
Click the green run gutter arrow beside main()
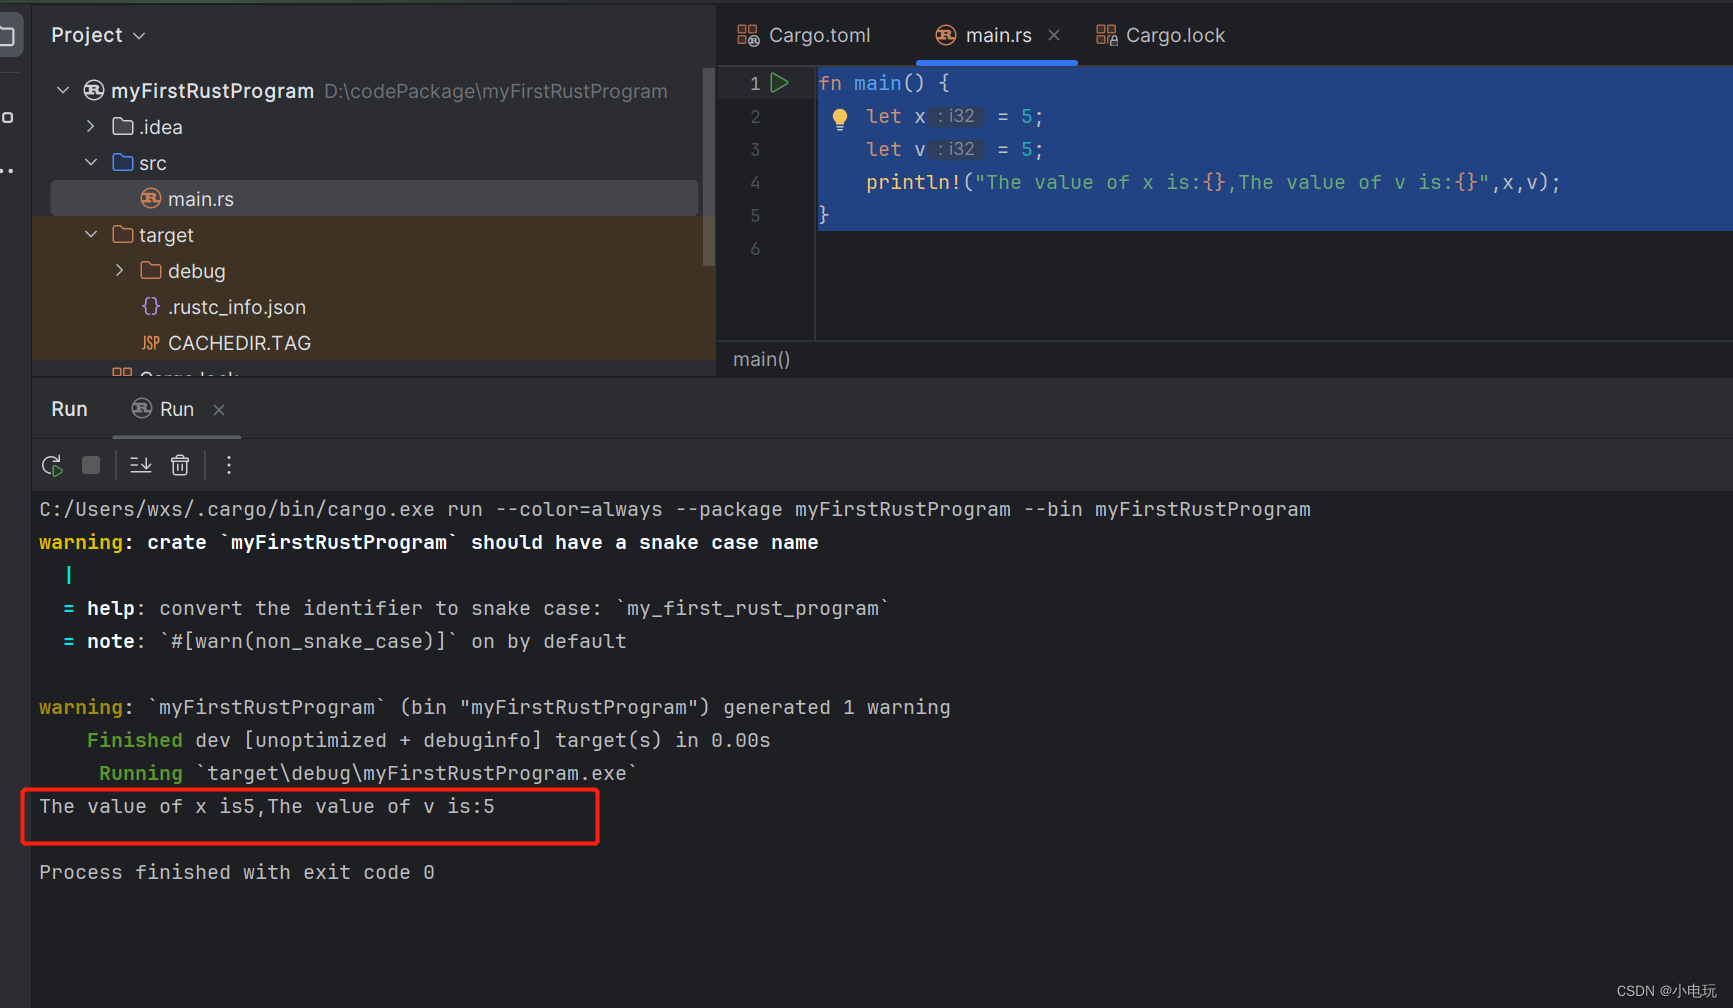click(780, 83)
